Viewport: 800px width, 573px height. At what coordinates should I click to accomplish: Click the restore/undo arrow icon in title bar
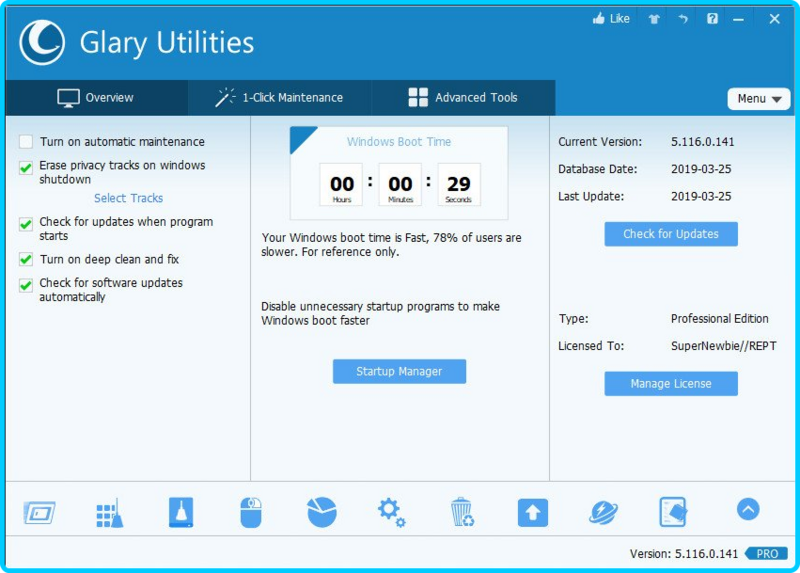pyautogui.click(x=683, y=19)
